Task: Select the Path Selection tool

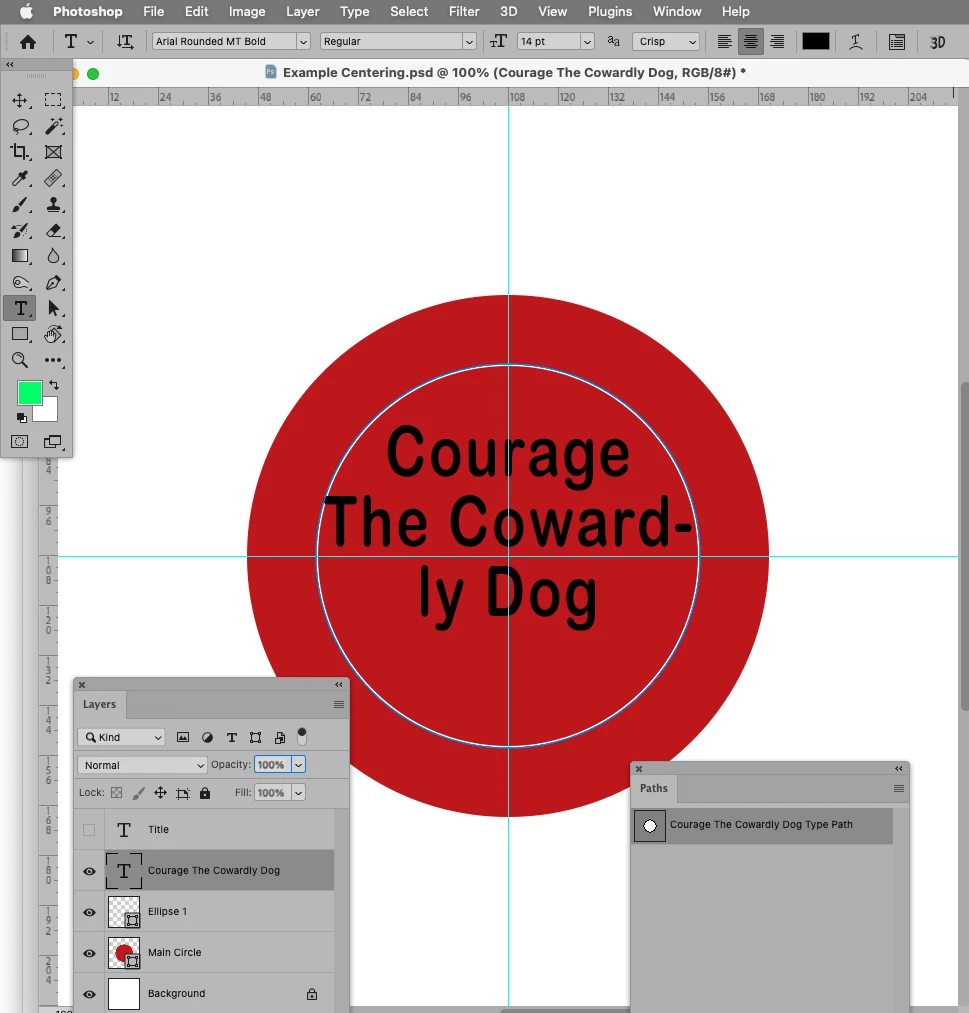Action: [x=53, y=308]
